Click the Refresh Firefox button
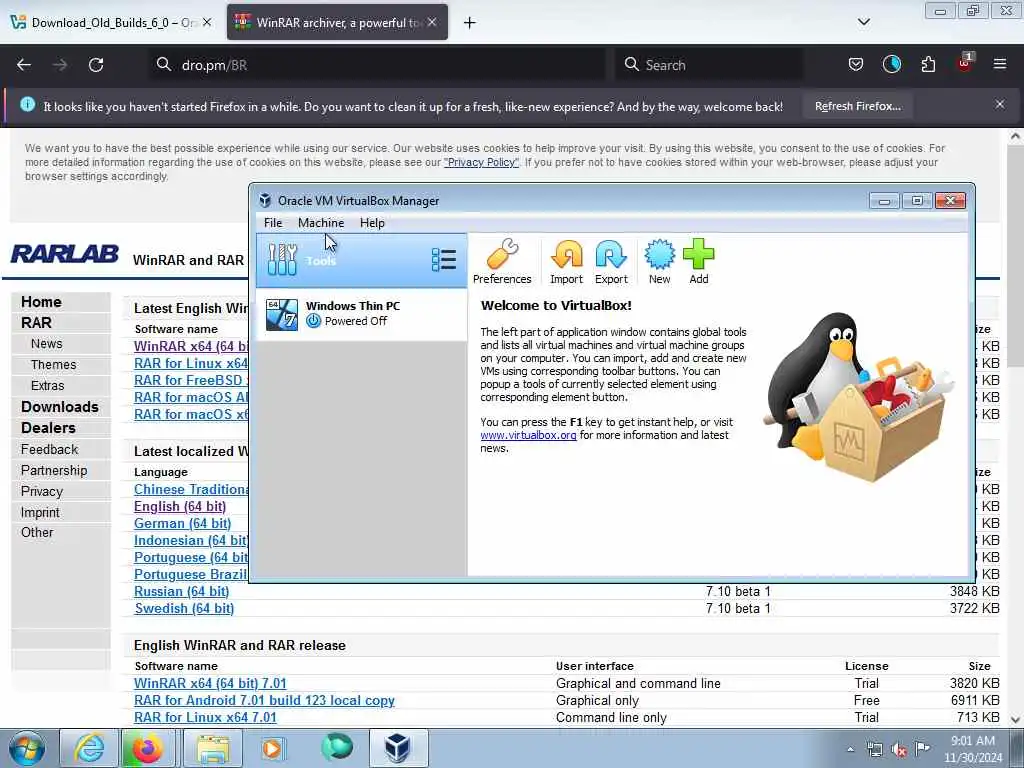1024x768 pixels. (x=857, y=106)
